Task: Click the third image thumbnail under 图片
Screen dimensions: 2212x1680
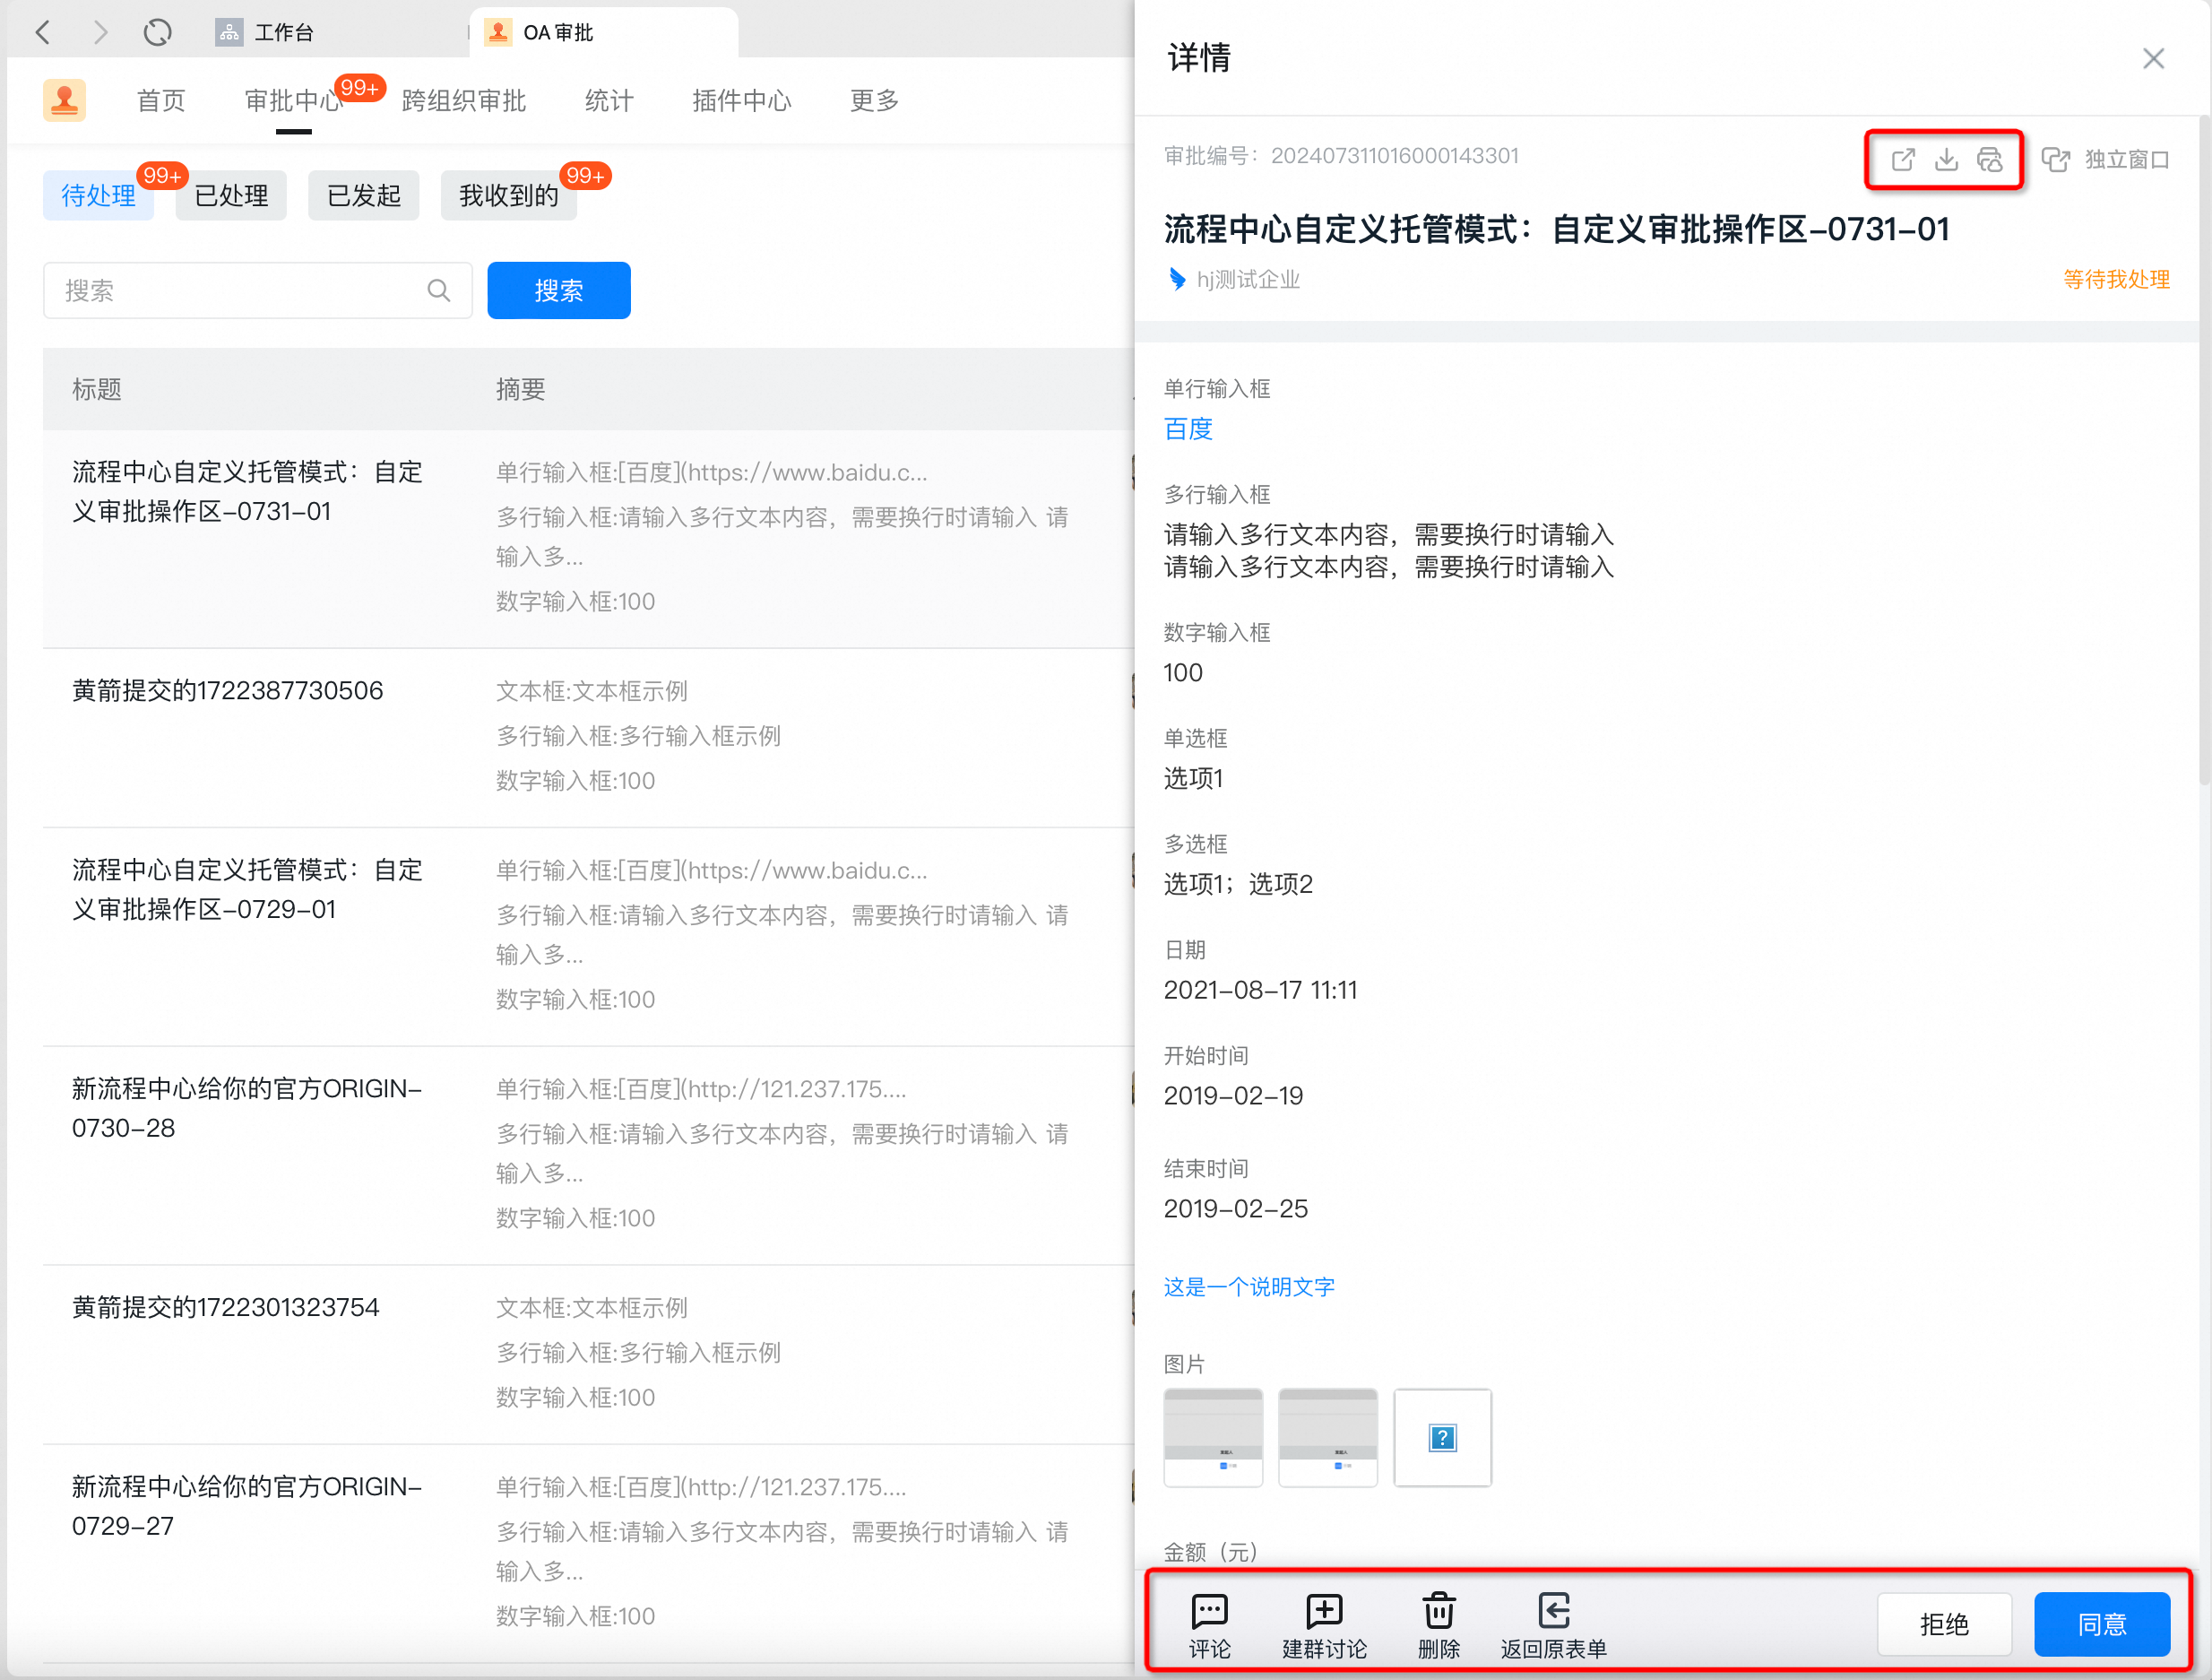Action: (1442, 1437)
